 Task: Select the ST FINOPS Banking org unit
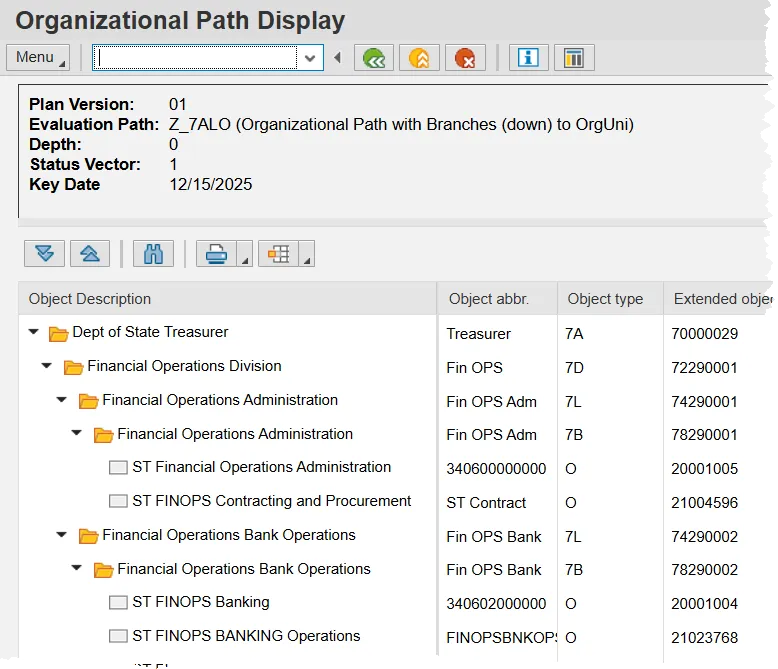200,602
